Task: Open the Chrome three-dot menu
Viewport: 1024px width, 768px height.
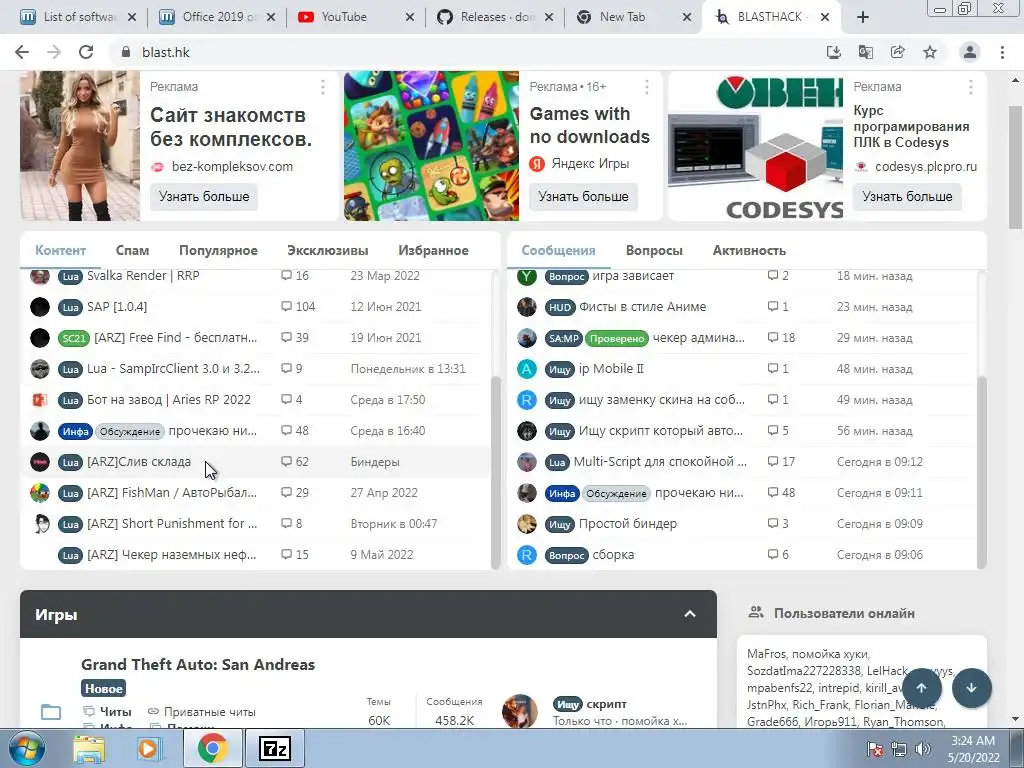Action: 1002,52
